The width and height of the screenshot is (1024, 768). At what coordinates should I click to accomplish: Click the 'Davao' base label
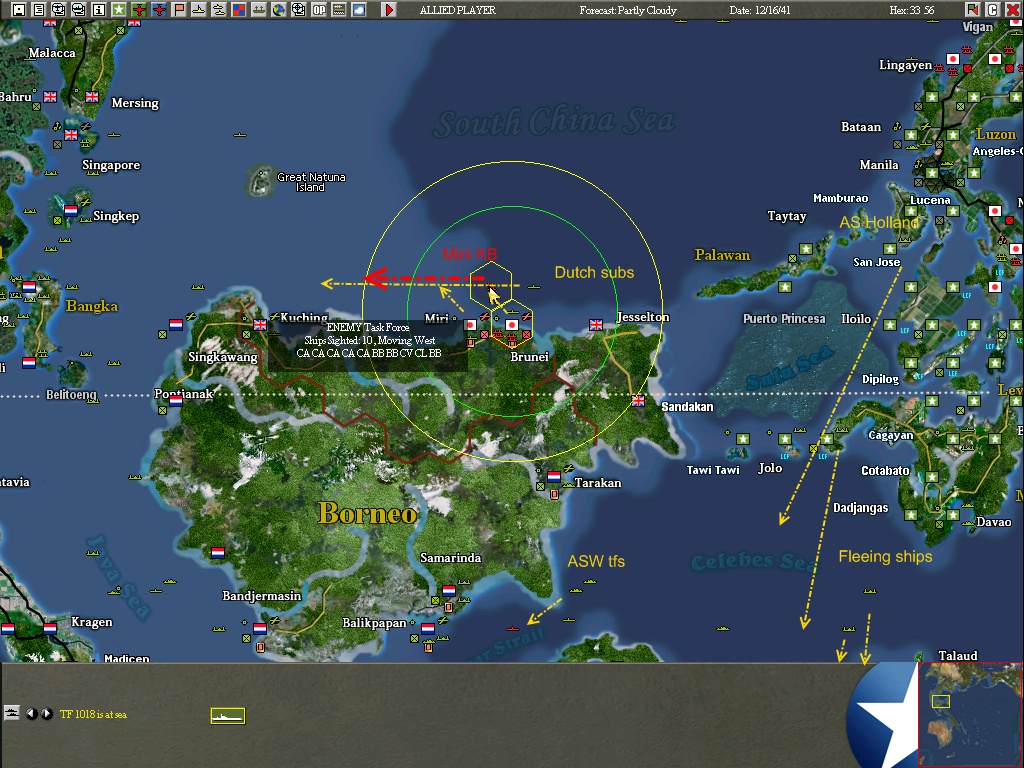click(994, 522)
